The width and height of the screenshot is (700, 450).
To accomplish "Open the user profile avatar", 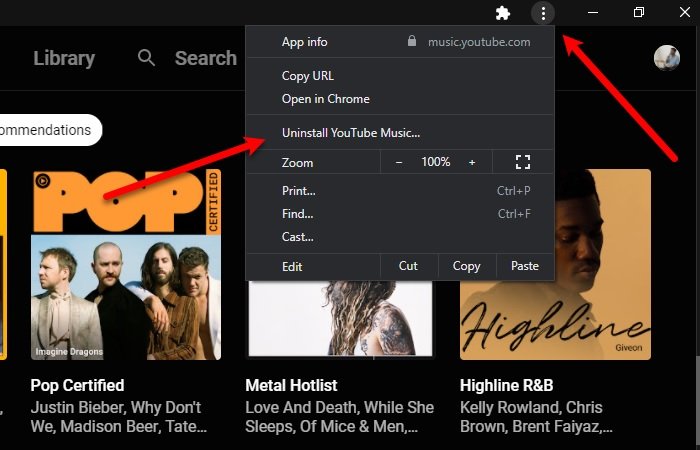I will click(667, 58).
